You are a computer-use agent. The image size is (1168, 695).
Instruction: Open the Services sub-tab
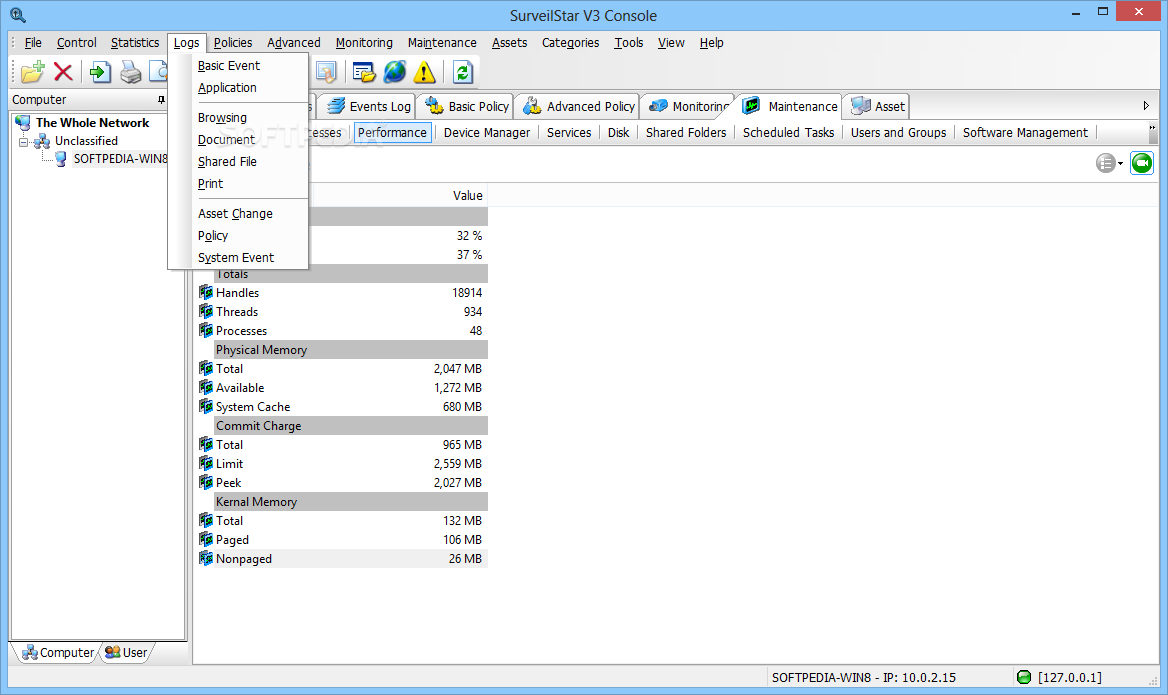[569, 133]
